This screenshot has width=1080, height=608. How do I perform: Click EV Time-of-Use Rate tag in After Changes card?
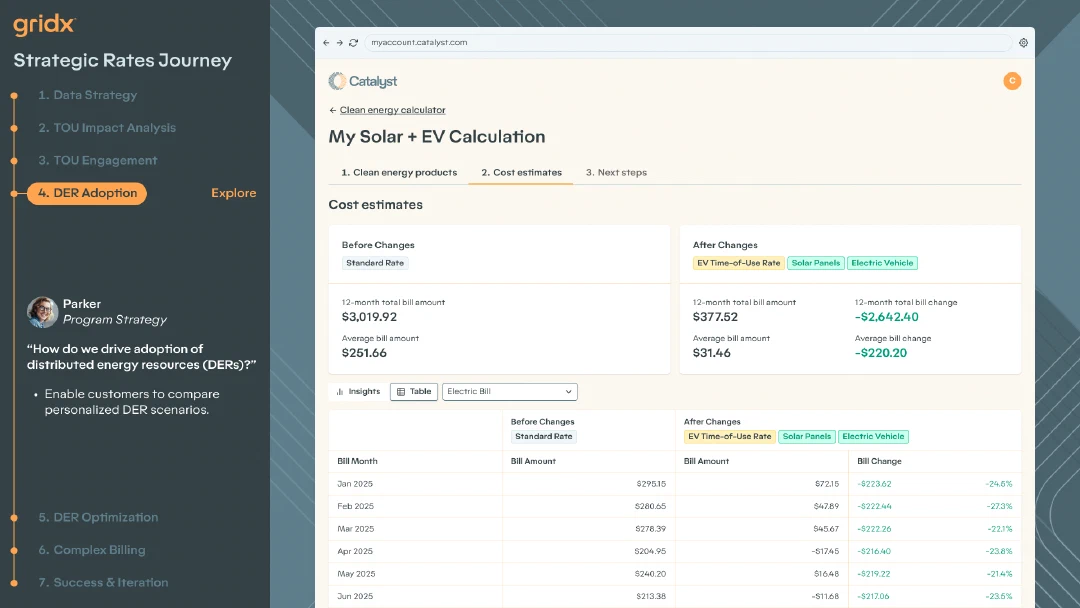(738, 263)
